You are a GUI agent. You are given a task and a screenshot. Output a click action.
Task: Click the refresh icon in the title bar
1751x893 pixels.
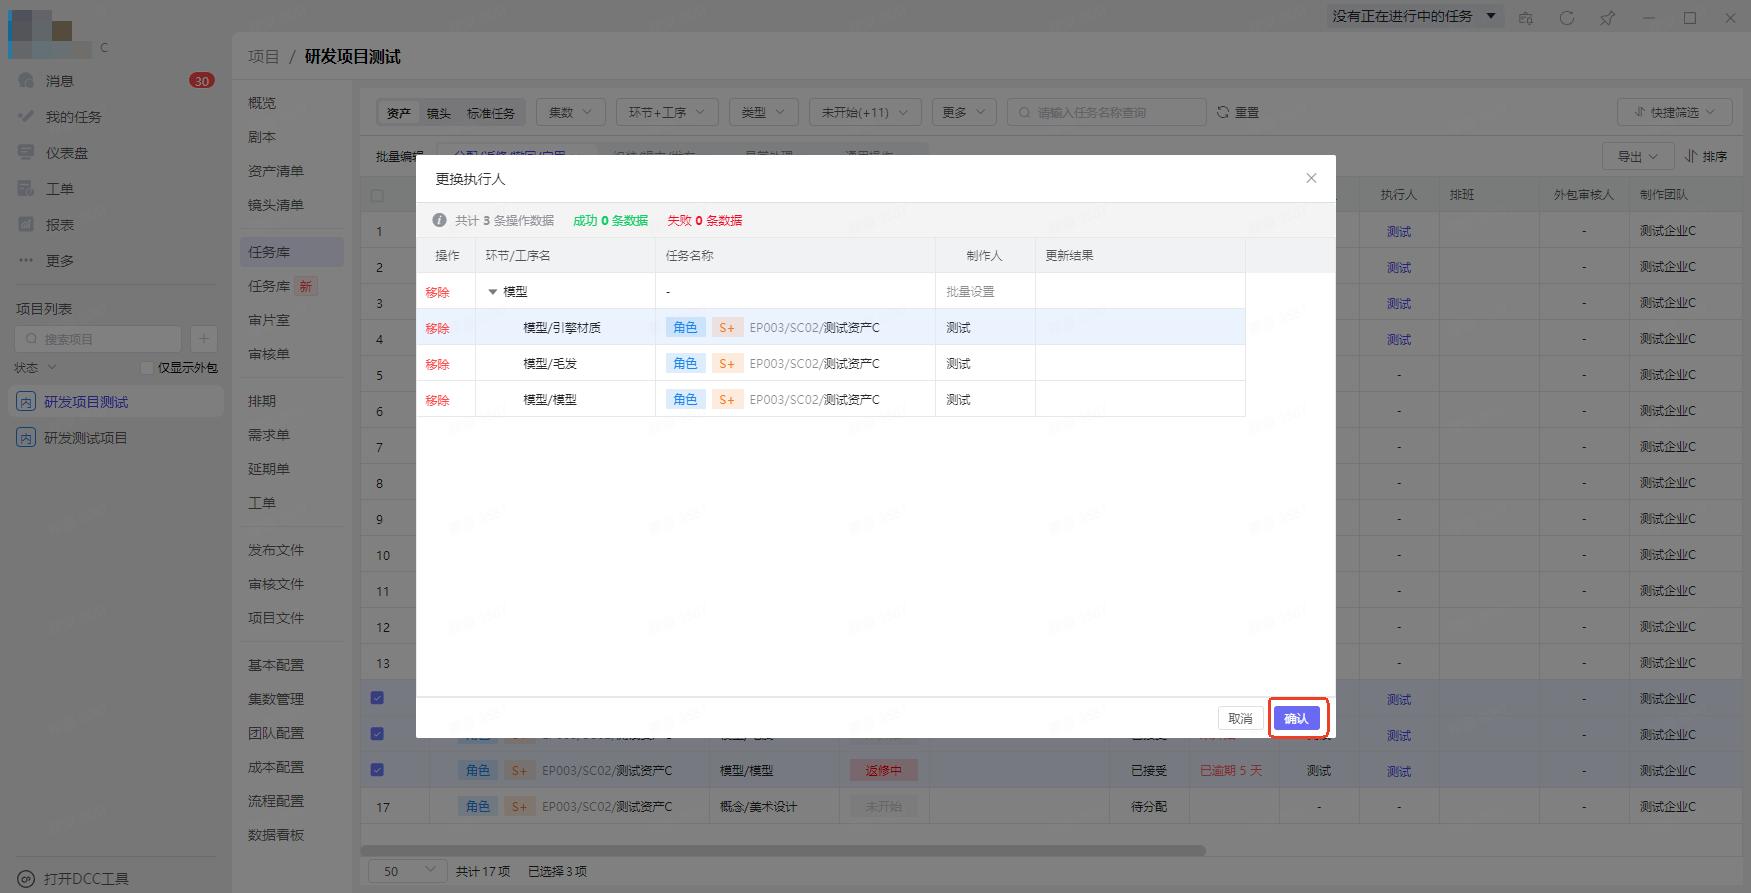click(x=1567, y=18)
